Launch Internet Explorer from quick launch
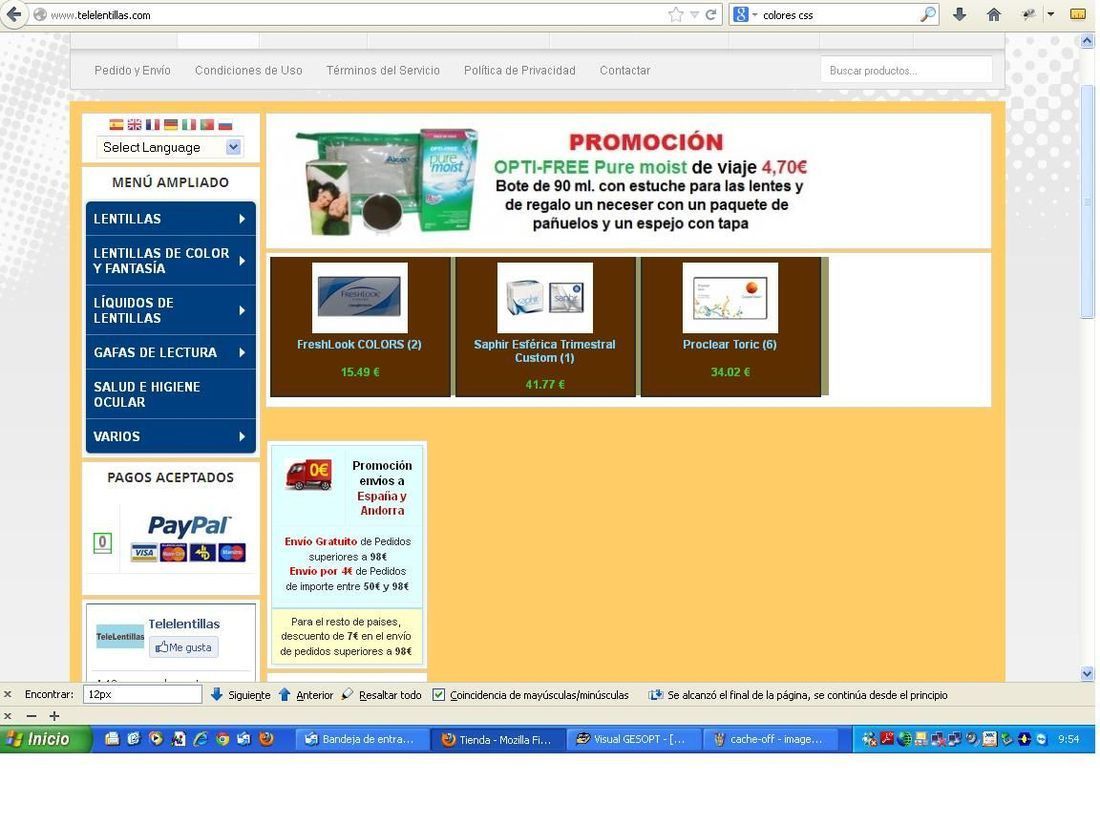Screen dimensions: 1100x825 click(201, 739)
